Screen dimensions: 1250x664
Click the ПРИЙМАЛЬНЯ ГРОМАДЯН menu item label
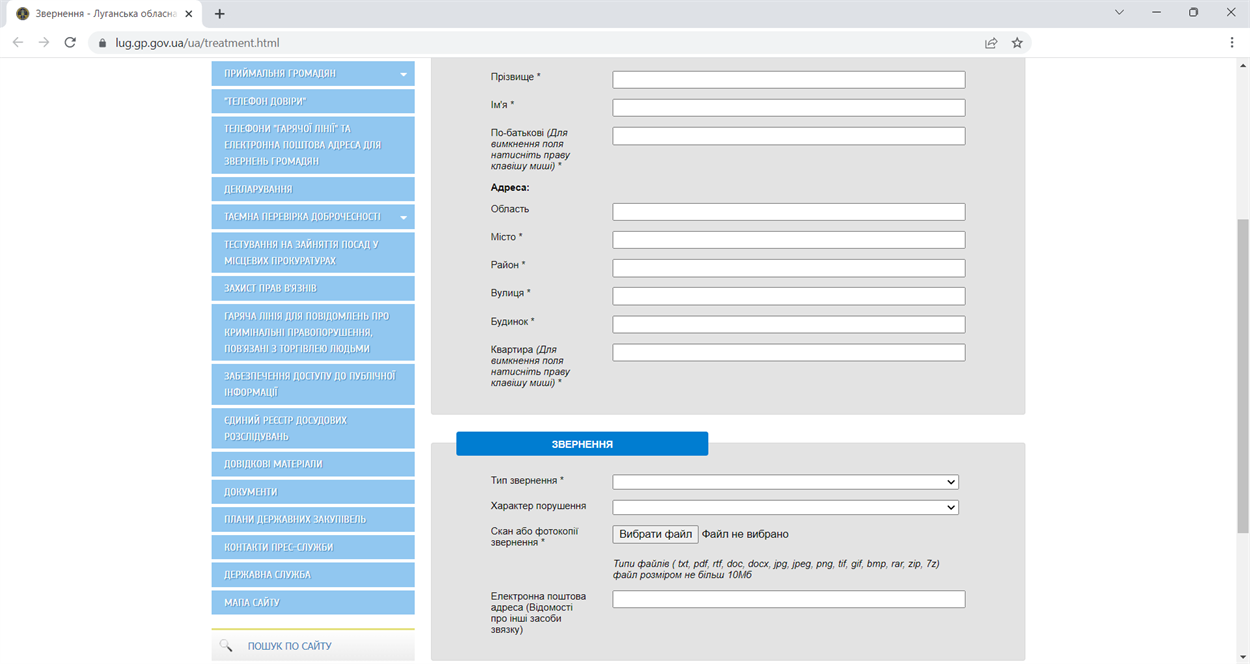[280, 74]
